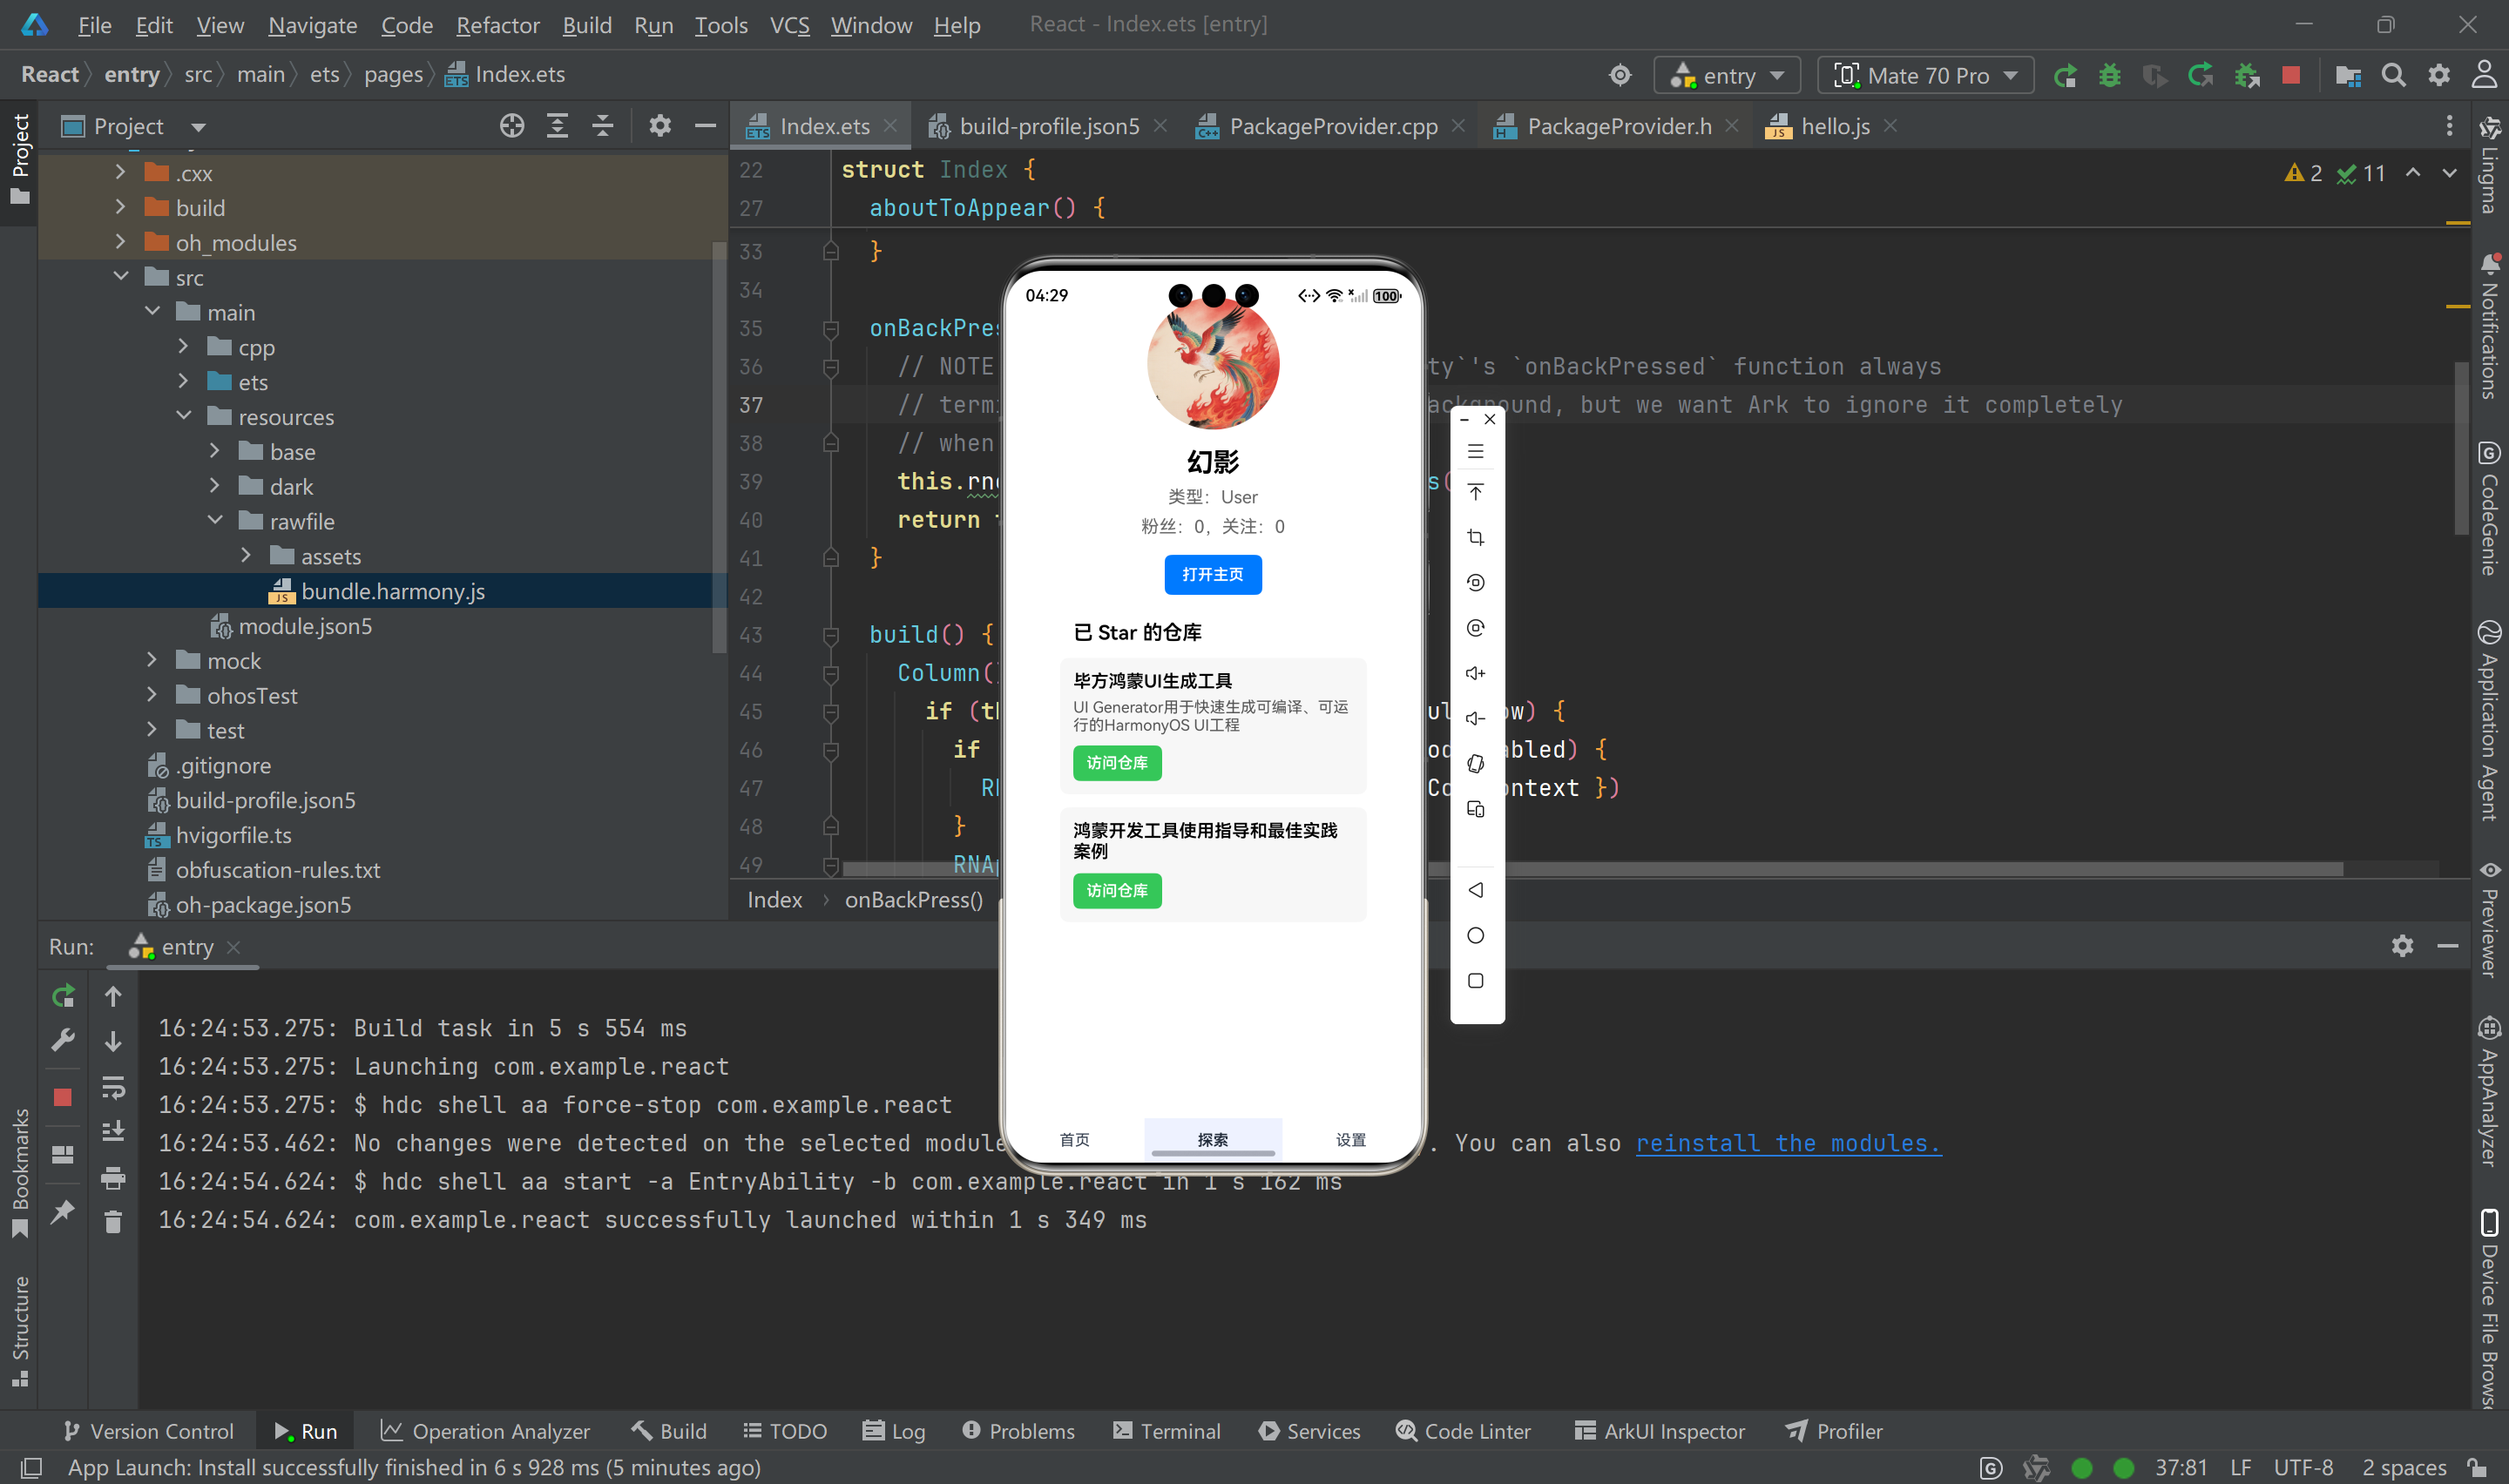Open the Refactor menu
The height and width of the screenshot is (1484, 2509).
pos(497,25)
